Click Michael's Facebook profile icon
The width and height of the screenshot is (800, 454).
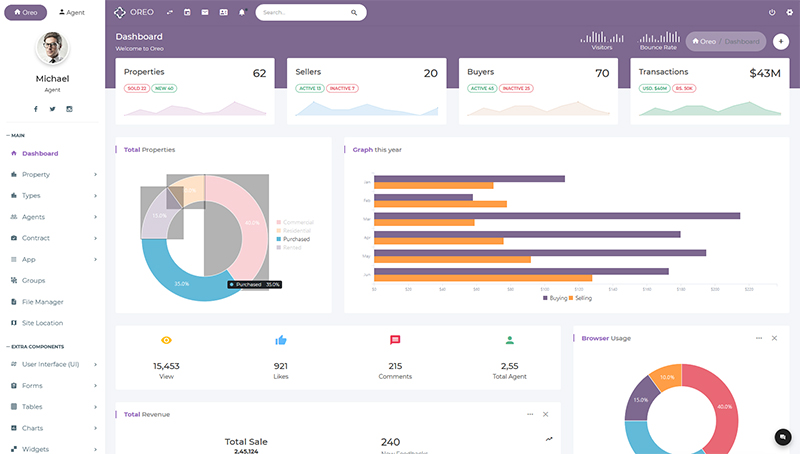click(35, 108)
